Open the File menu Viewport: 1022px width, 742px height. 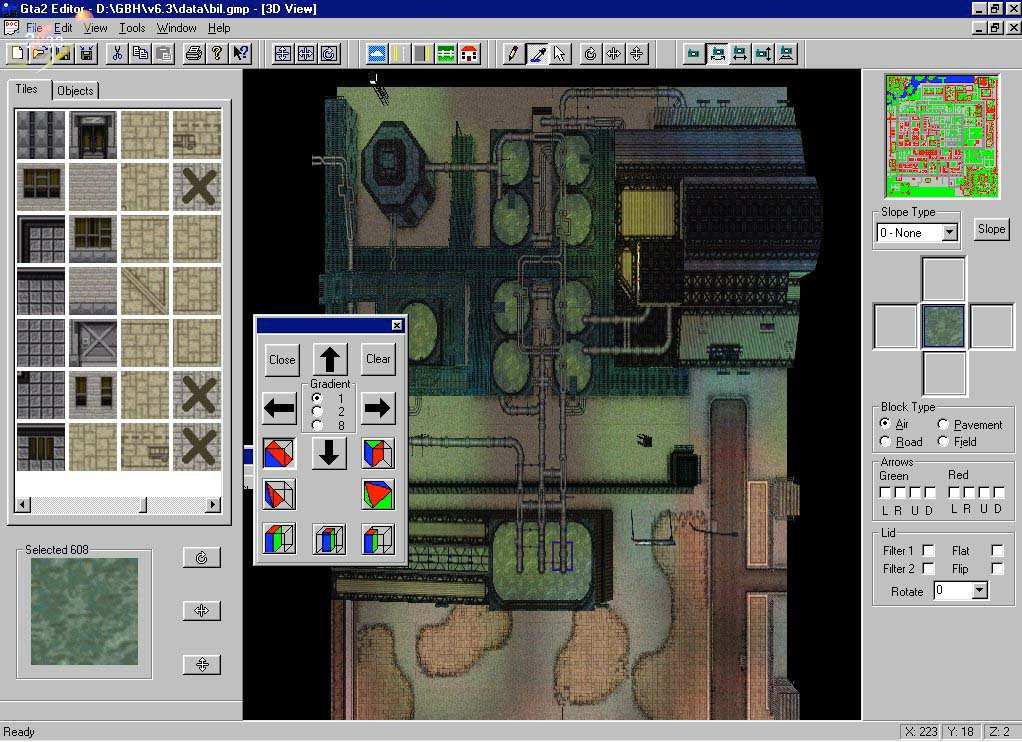pyautogui.click(x=35, y=28)
